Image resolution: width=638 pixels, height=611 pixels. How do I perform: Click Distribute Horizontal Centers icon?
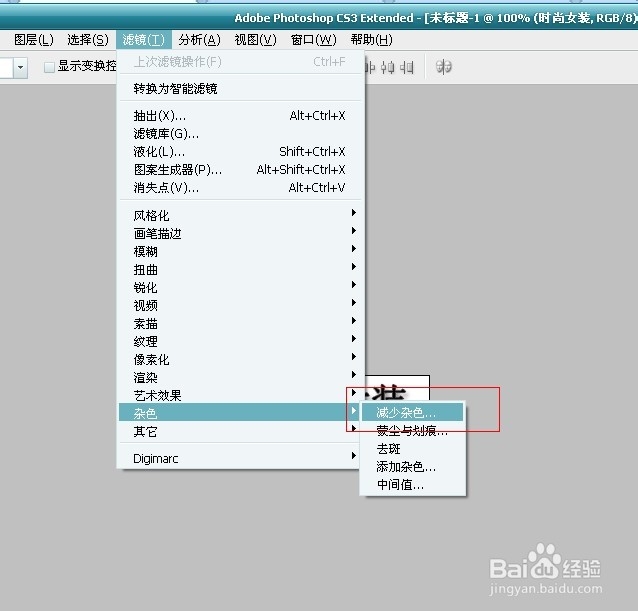click(x=387, y=67)
